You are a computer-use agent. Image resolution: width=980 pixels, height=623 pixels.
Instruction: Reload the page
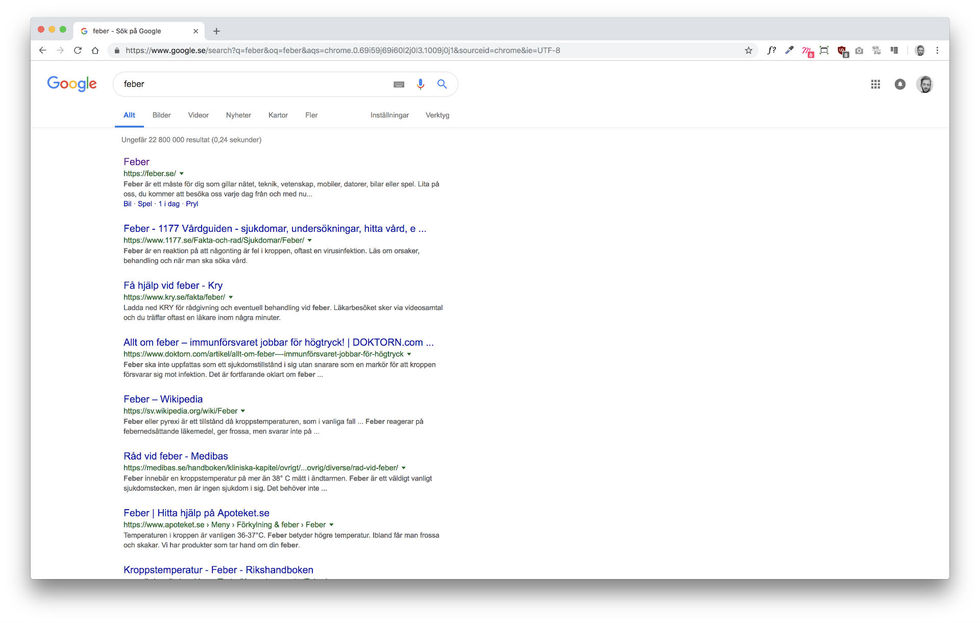(x=77, y=48)
